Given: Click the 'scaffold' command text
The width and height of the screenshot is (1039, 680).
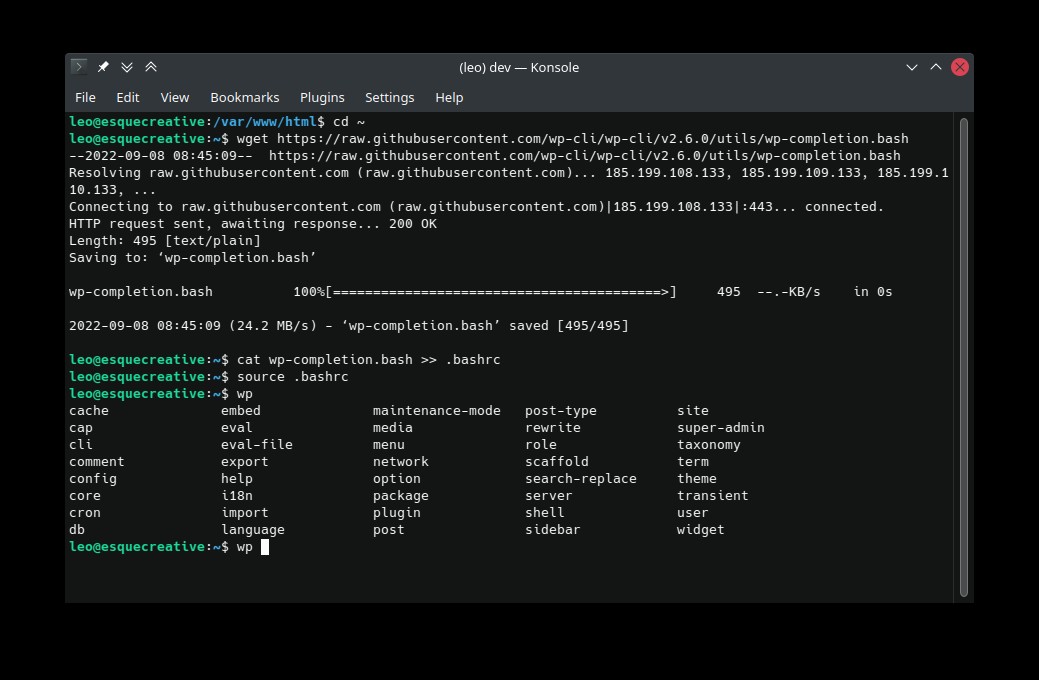Looking at the screenshot, I should point(557,462).
